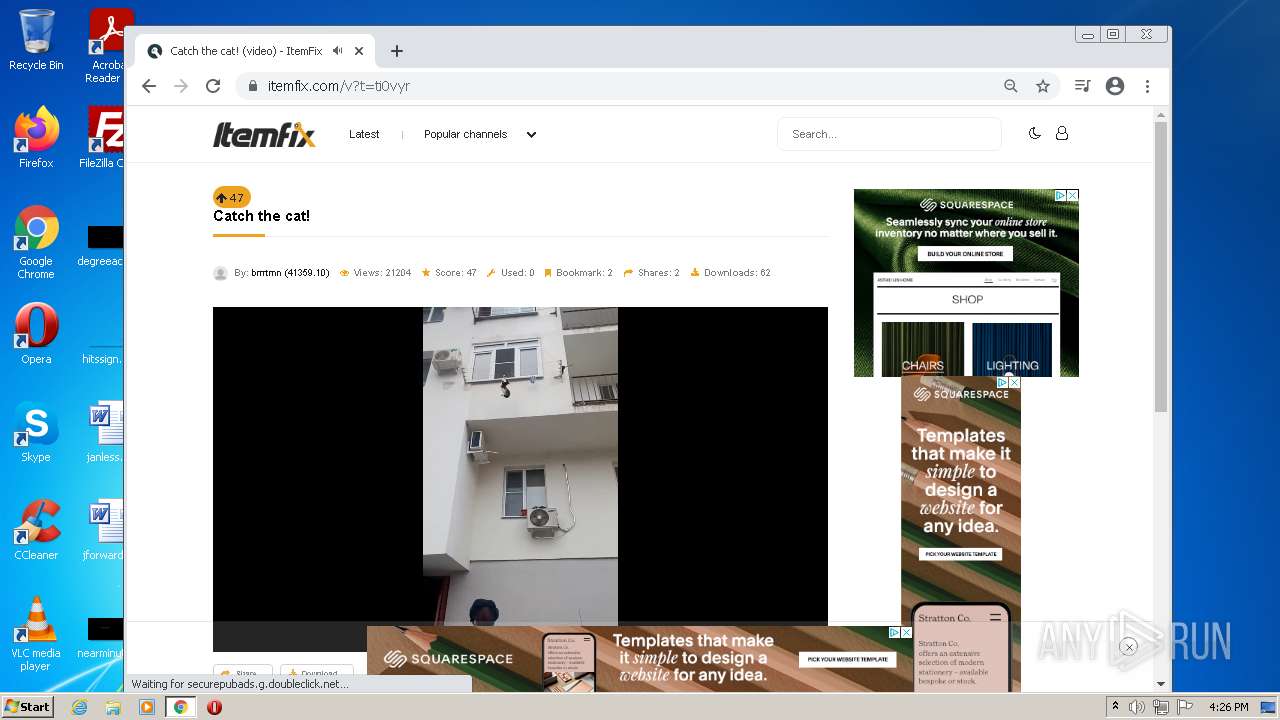Open the Recycle Bin
Image resolution: width=1280 pixels, height=720 pixels.
click(36, 40)
